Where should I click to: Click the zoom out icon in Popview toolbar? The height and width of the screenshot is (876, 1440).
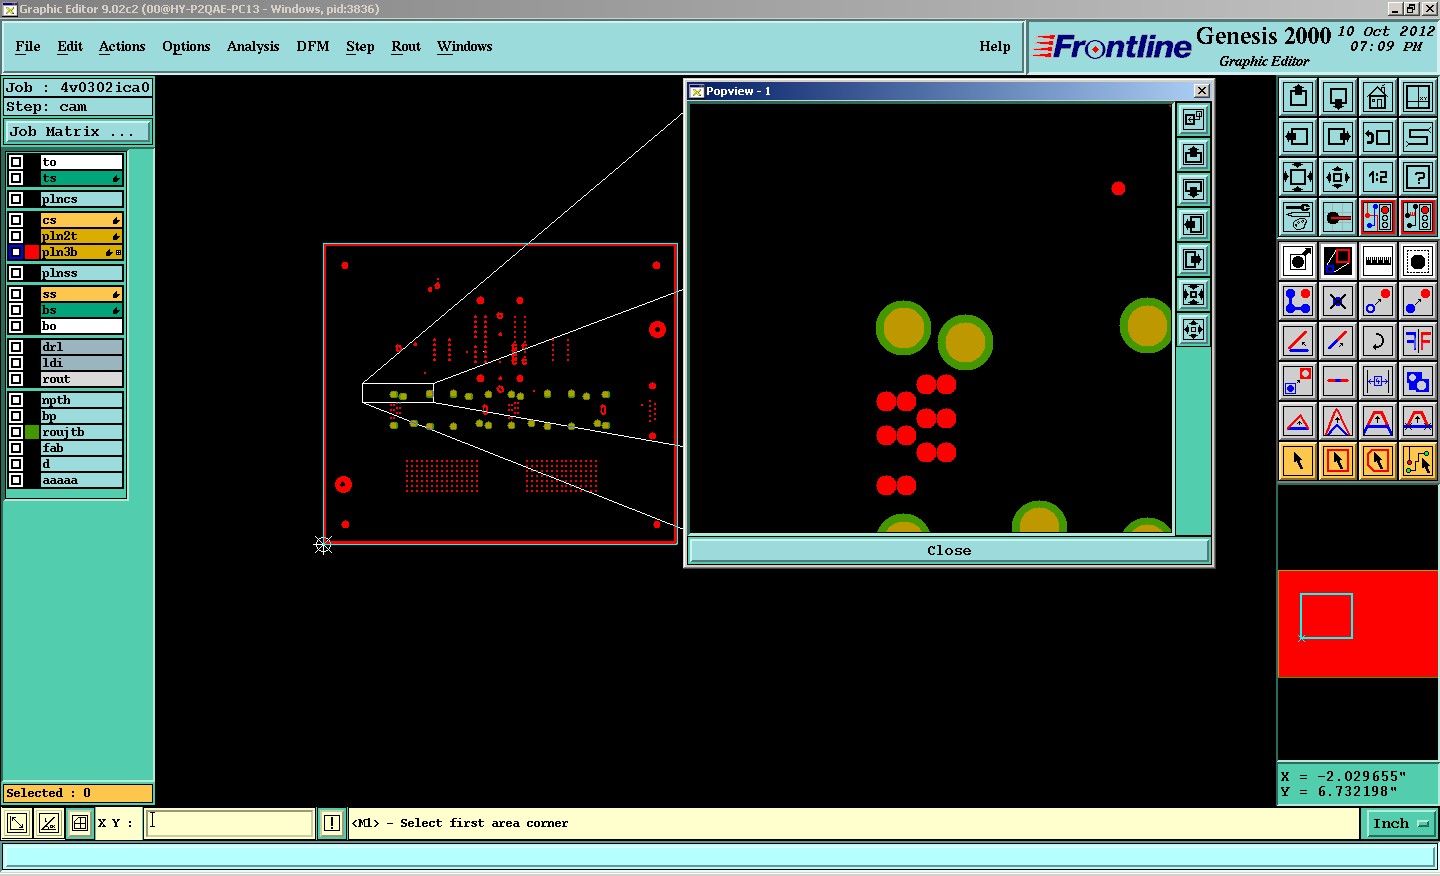point(1193,330)
